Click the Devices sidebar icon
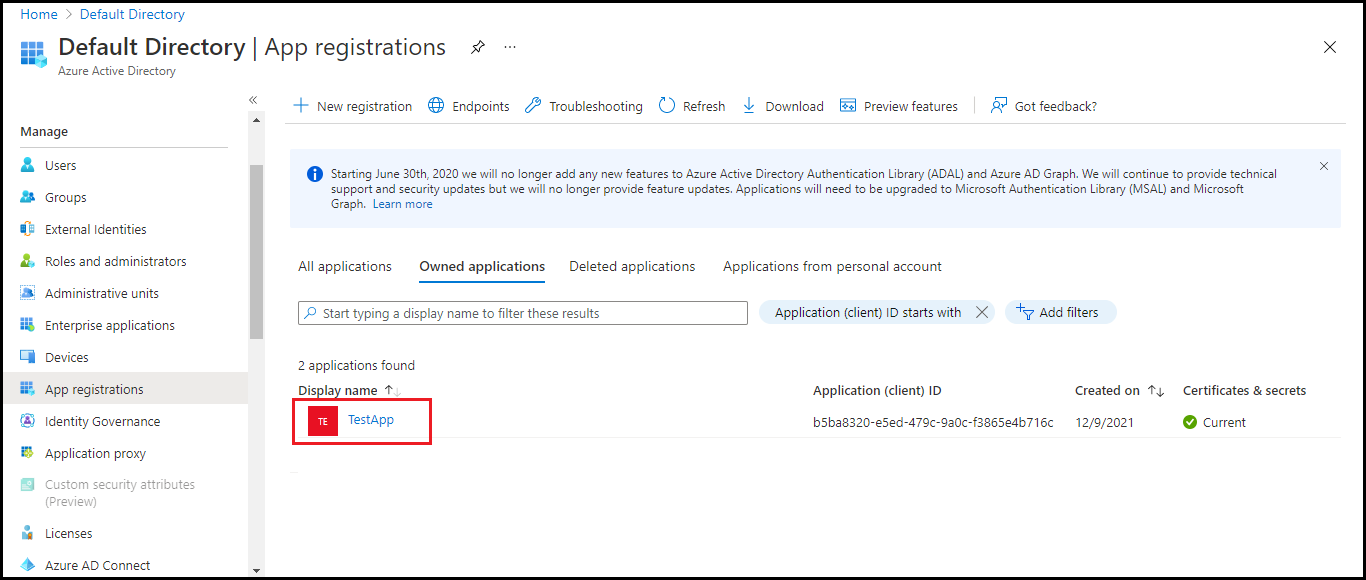This screenshot has width=1366, height=580. point(27,357)
